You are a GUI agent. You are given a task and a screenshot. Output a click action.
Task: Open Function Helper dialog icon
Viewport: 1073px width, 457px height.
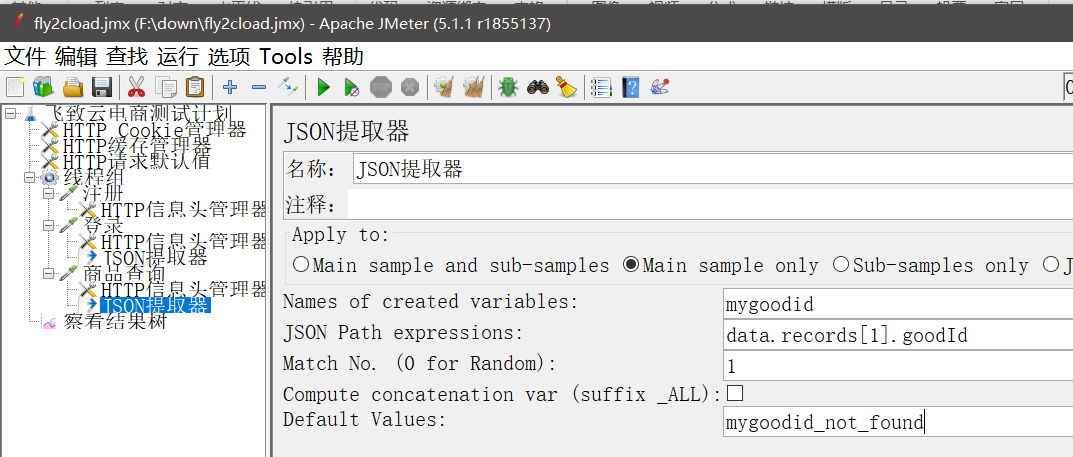[x=601, y=87]
